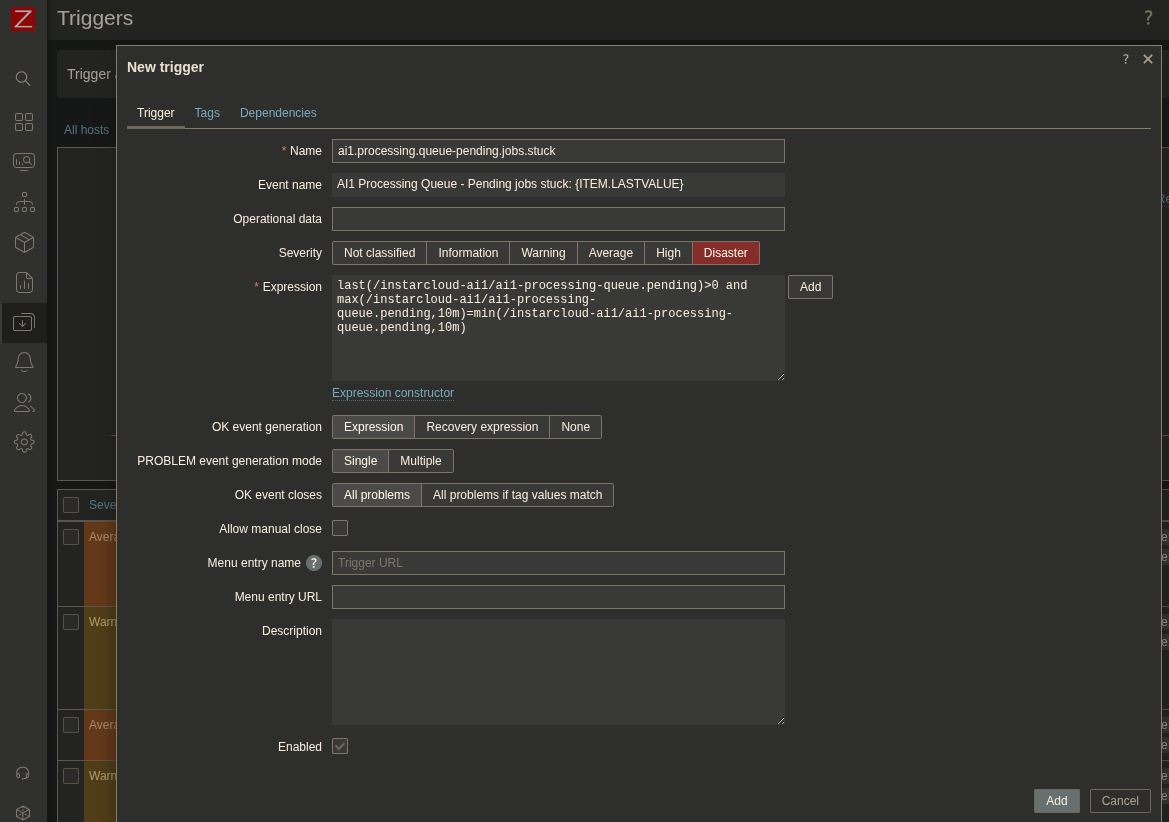
Task: Select Expression for OK event generation
Action: click(x=374, y=427)
